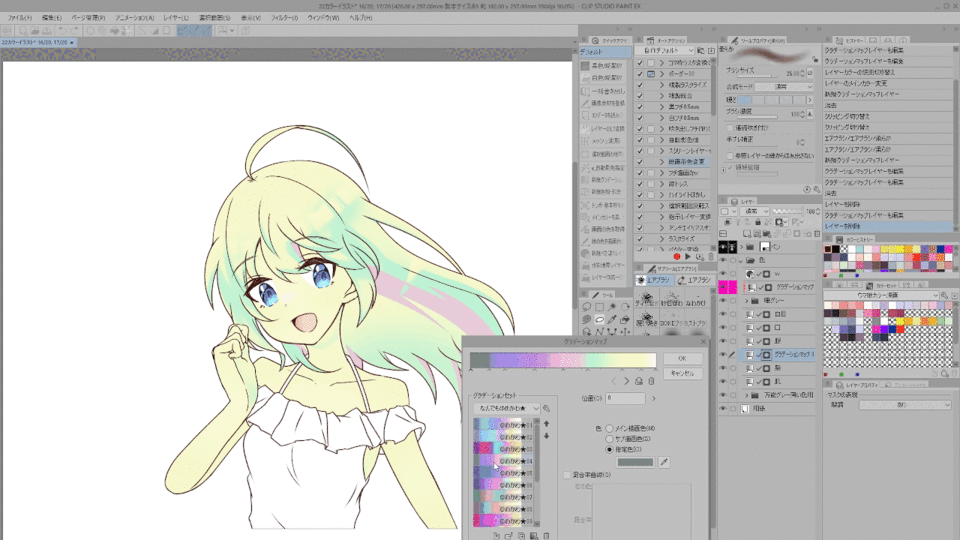Click the キャンセル button
Viewport: 960px width, 540px height.
[681, 372]
